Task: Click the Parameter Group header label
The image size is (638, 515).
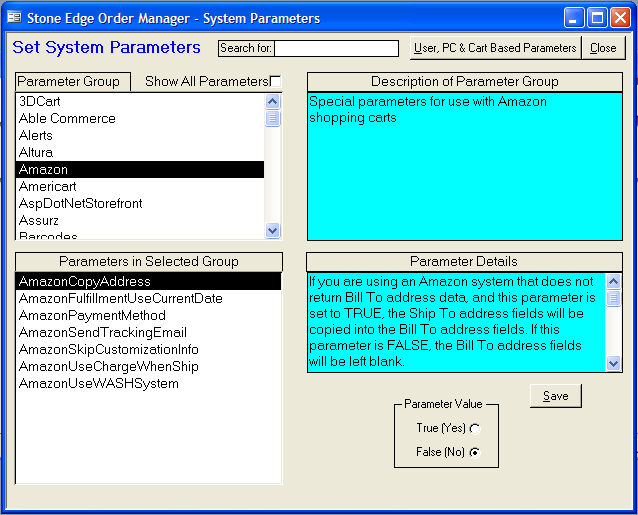Action: click(x=72, y=82)
